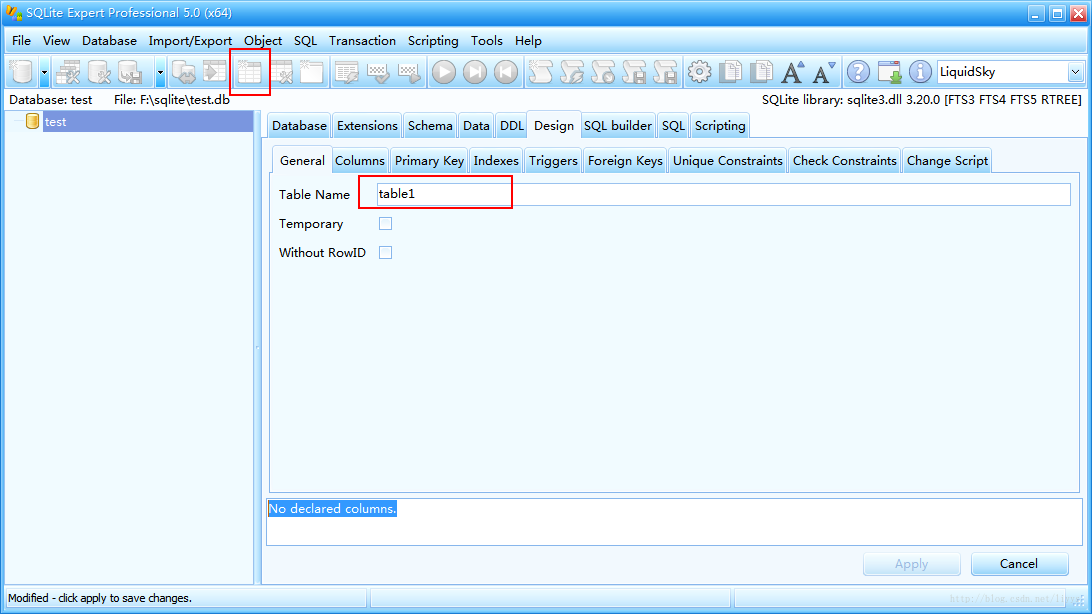Open the LiquidSky theme dropdown
The width and height of the screenshot is (1092, 614).
coord(1075,72)
